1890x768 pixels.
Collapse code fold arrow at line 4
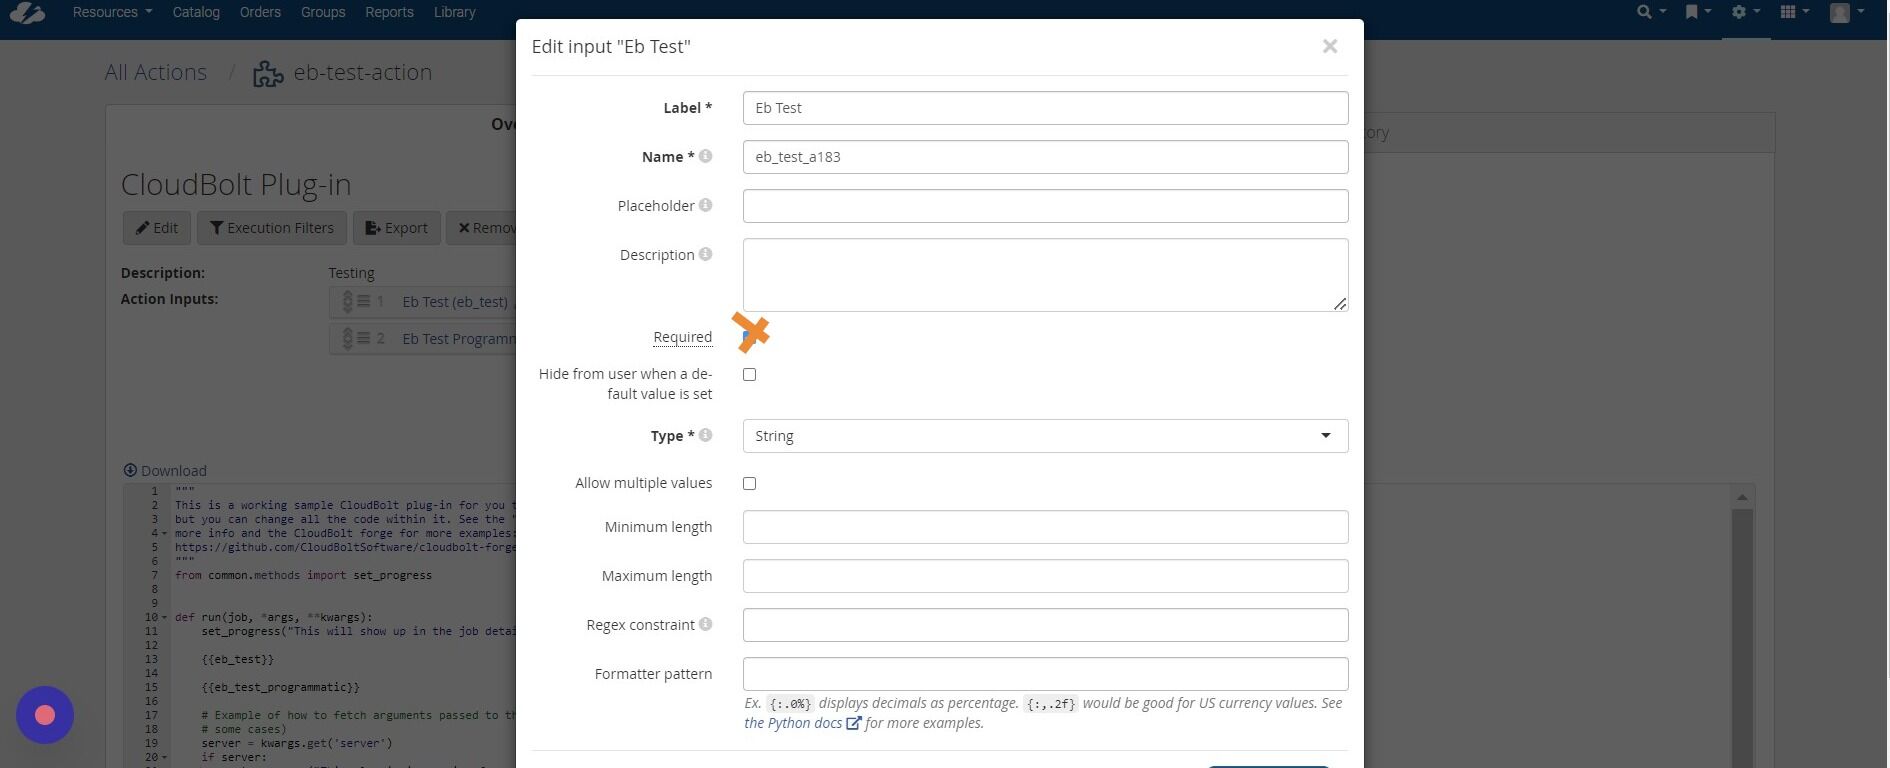click(x=165, y=534)
